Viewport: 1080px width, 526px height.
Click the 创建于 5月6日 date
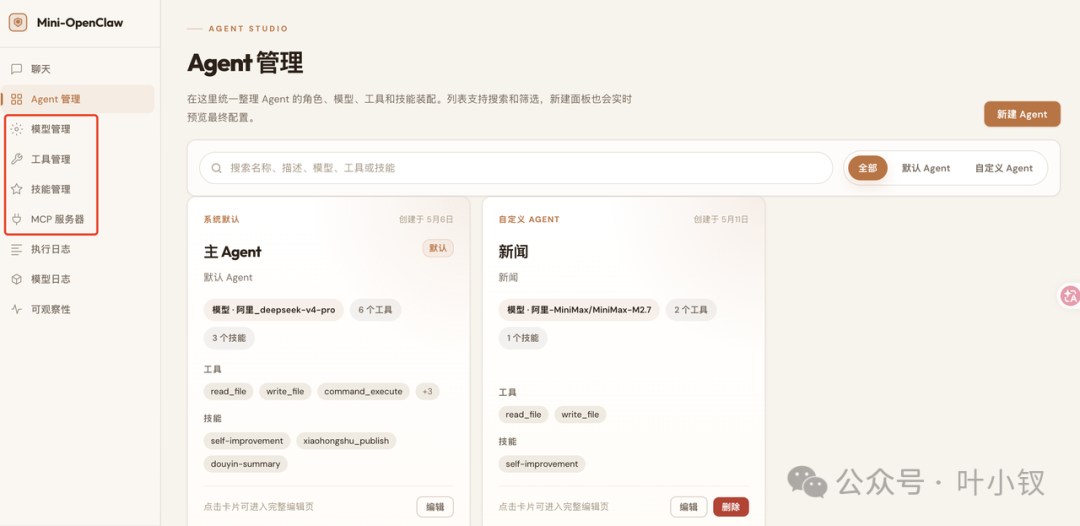[426, 220]
